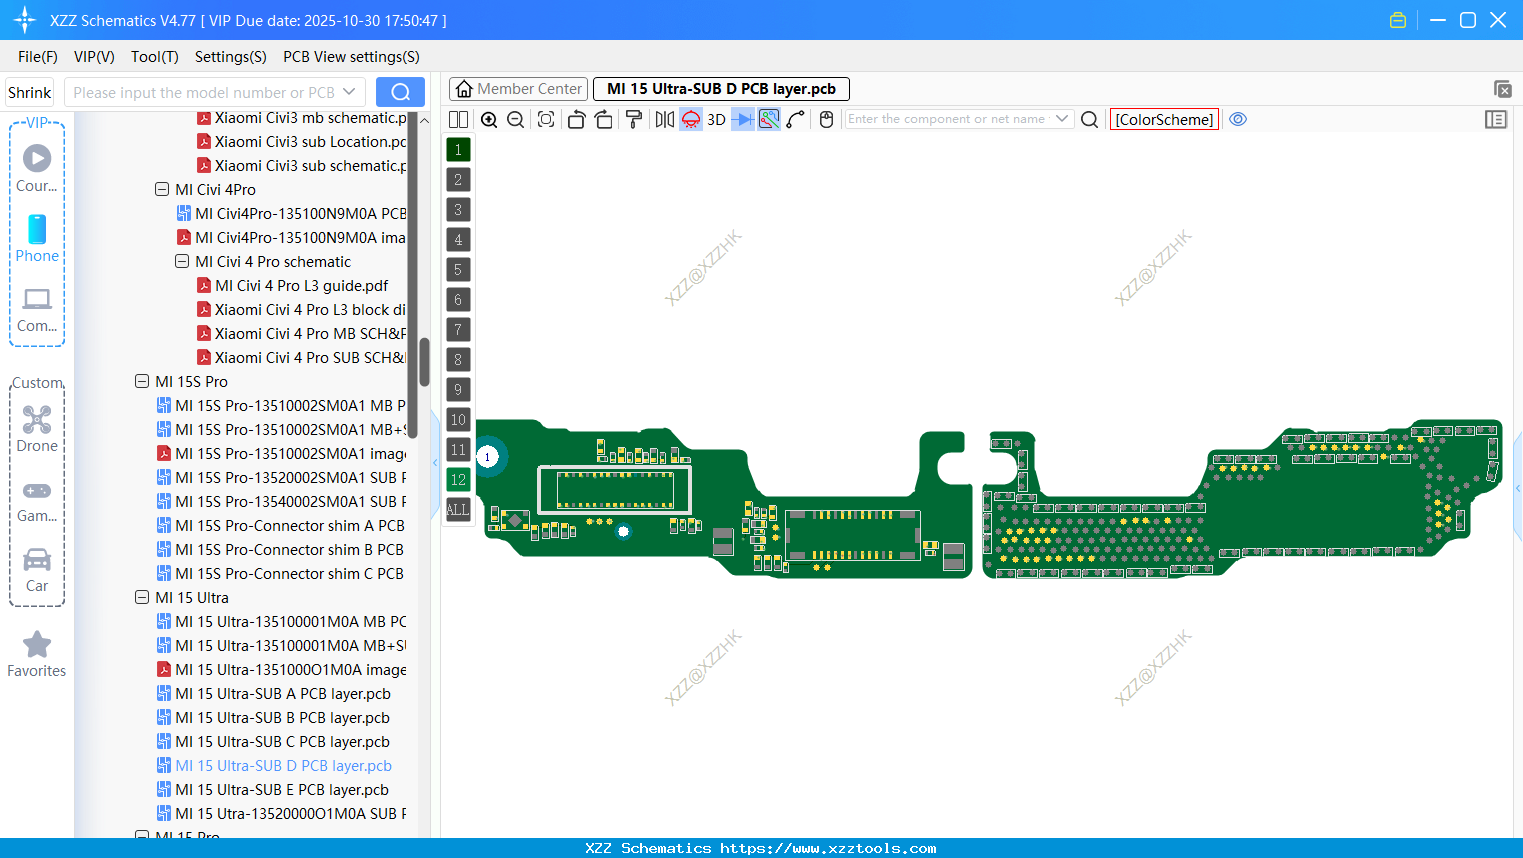
Task: Collapse the MI 15 Ultra tree node
Action: point(142,597)
